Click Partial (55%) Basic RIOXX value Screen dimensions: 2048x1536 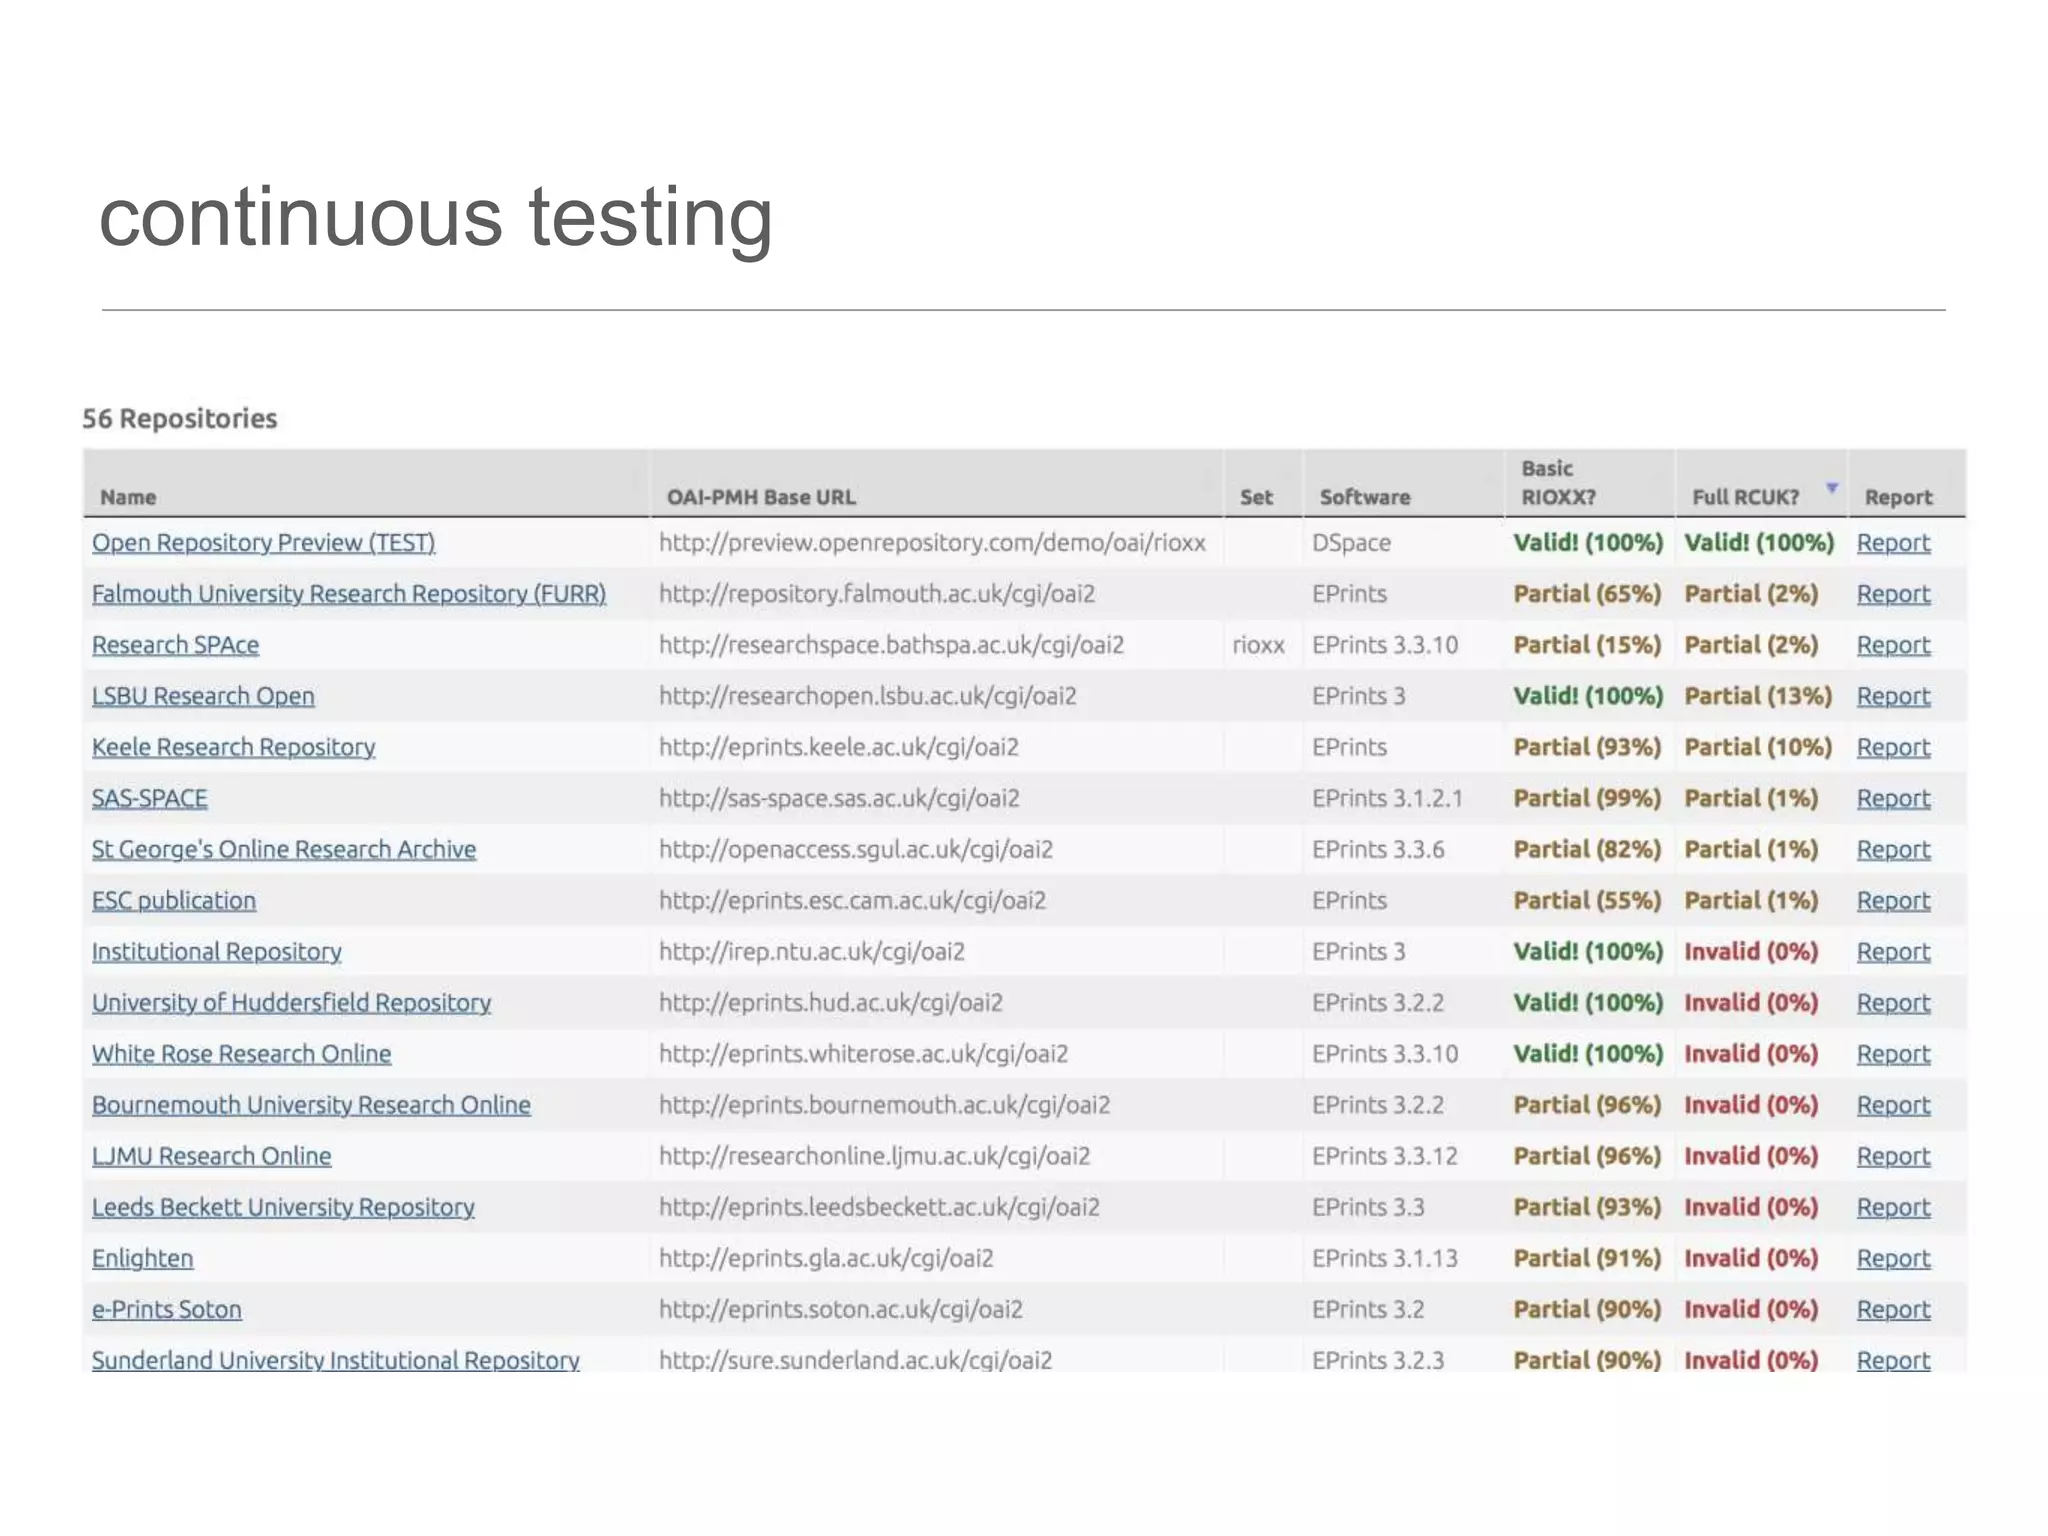click(x=1587, y=900)
